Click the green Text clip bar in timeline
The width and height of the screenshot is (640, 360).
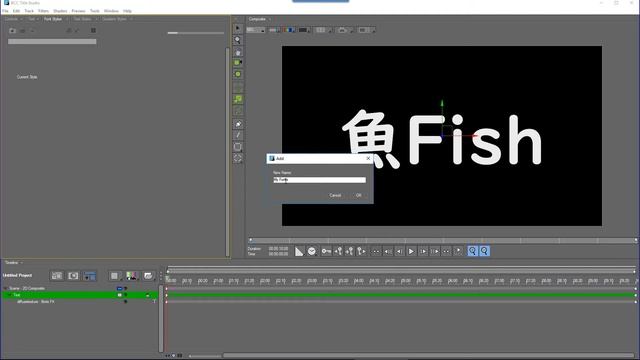[x=401, y=295]
